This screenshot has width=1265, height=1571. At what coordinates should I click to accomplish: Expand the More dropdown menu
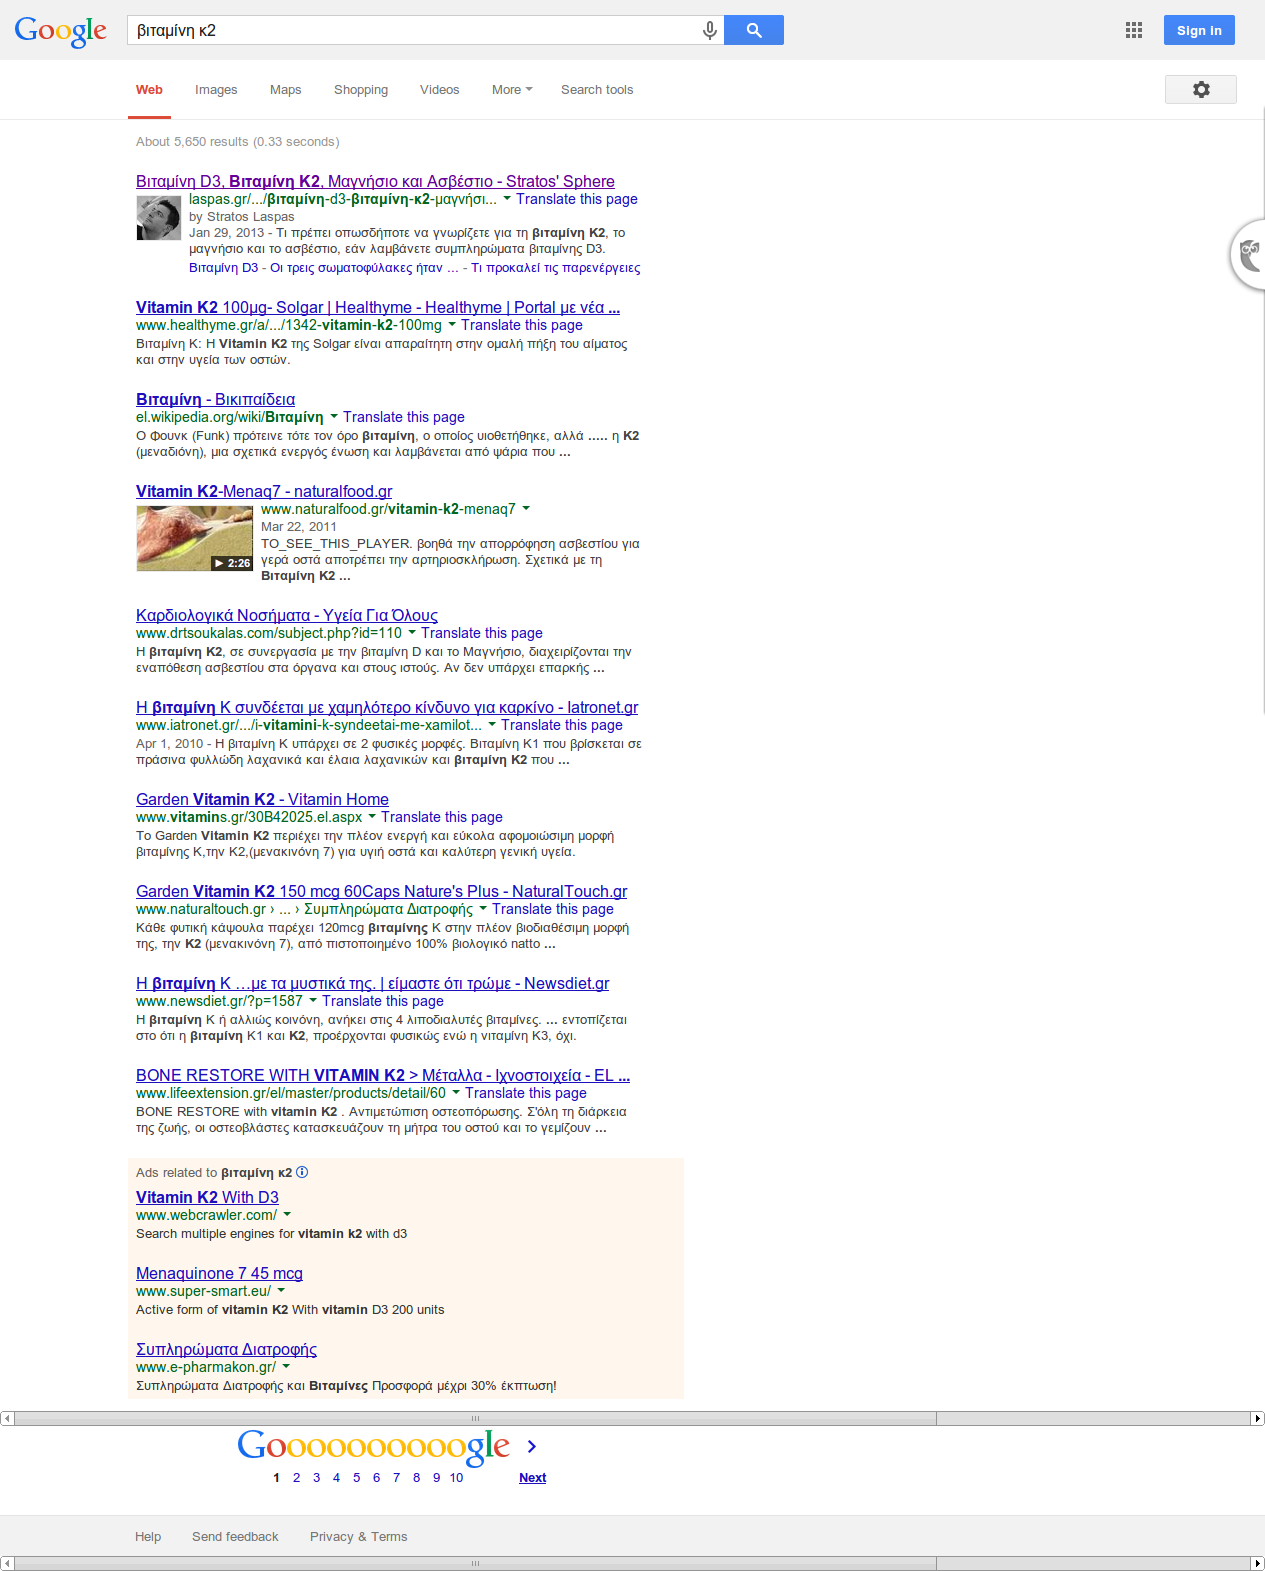pos(512,89)
